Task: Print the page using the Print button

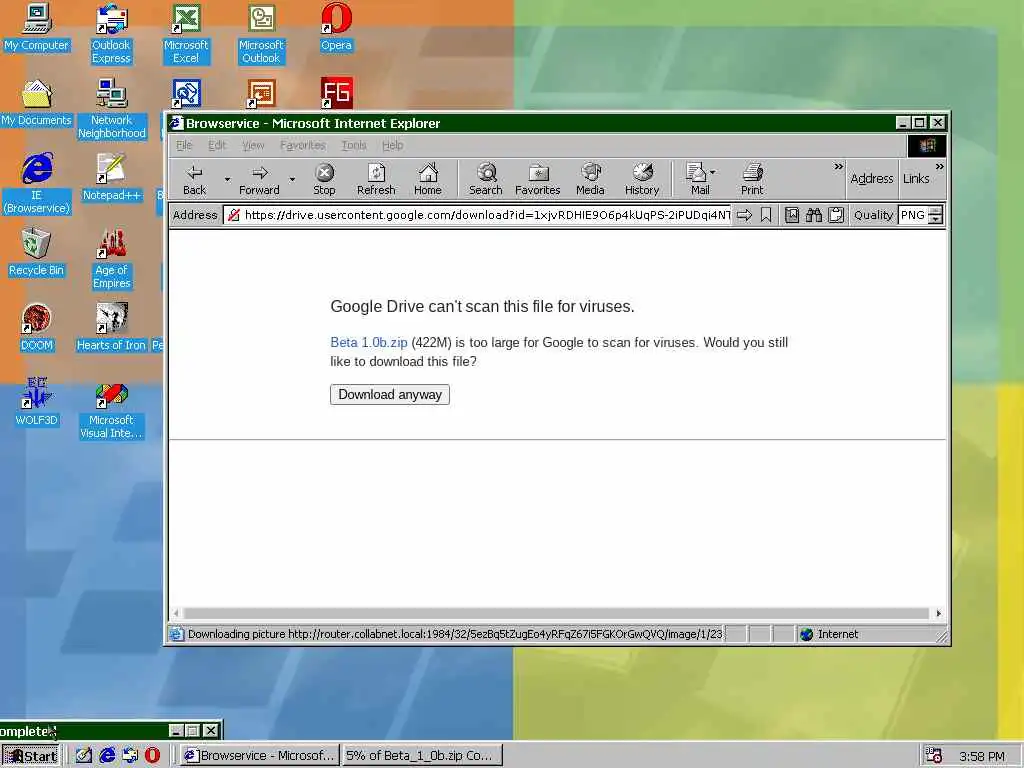Action: tap(752, 179)
